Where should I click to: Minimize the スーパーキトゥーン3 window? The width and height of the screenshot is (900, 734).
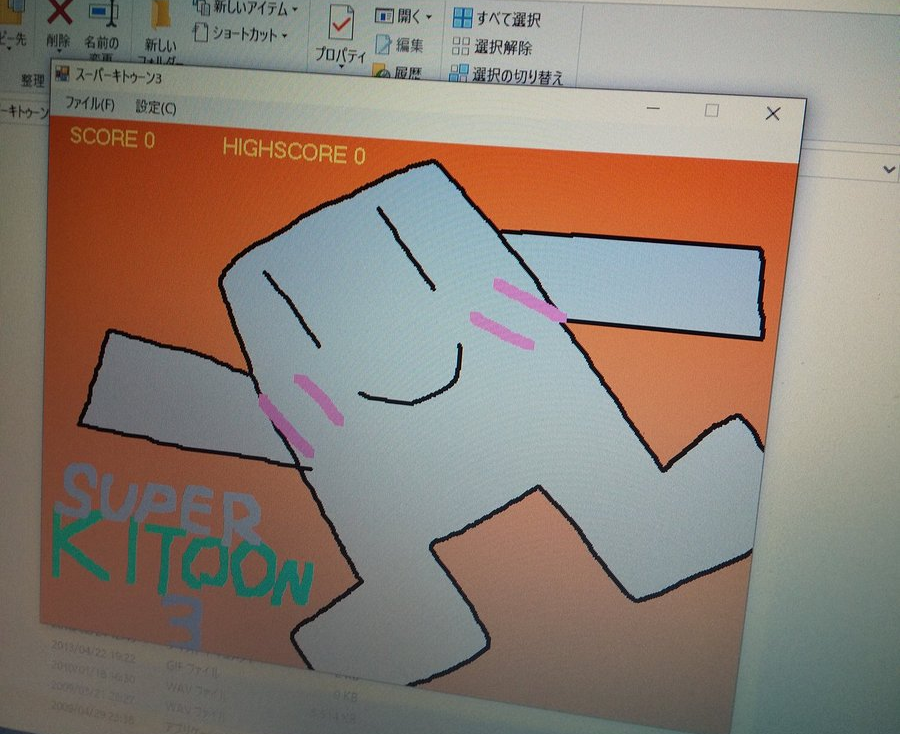click(653, 107)
